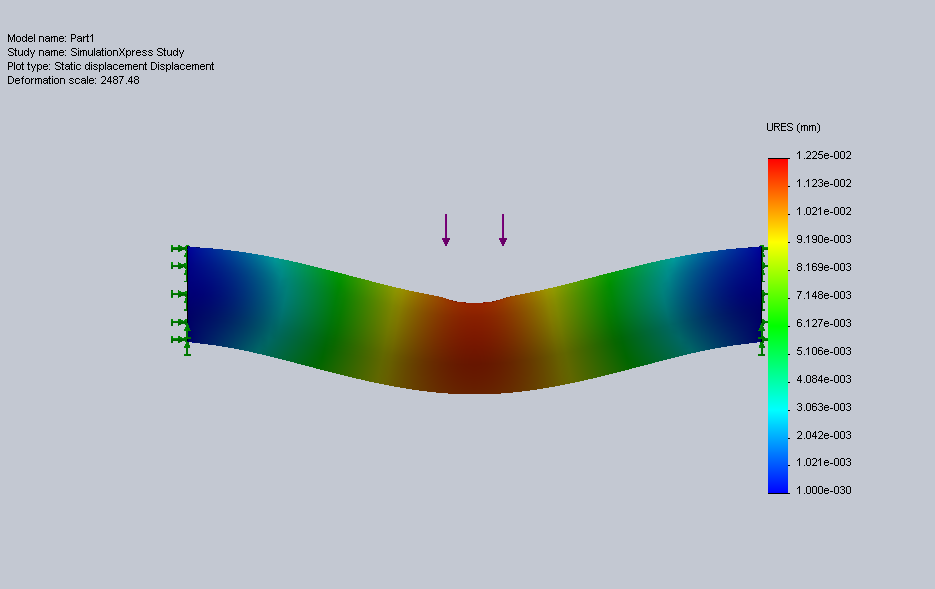Click the right purple load arrow
This screenshot has height=589, width=935.
pos(503,230)
